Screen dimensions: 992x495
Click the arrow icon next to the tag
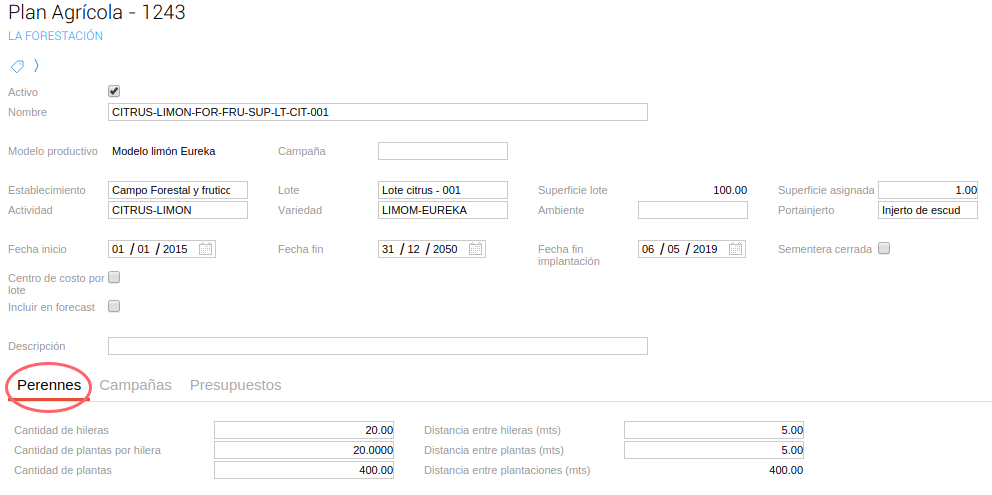pyautogui.click(x=37, y=67)
